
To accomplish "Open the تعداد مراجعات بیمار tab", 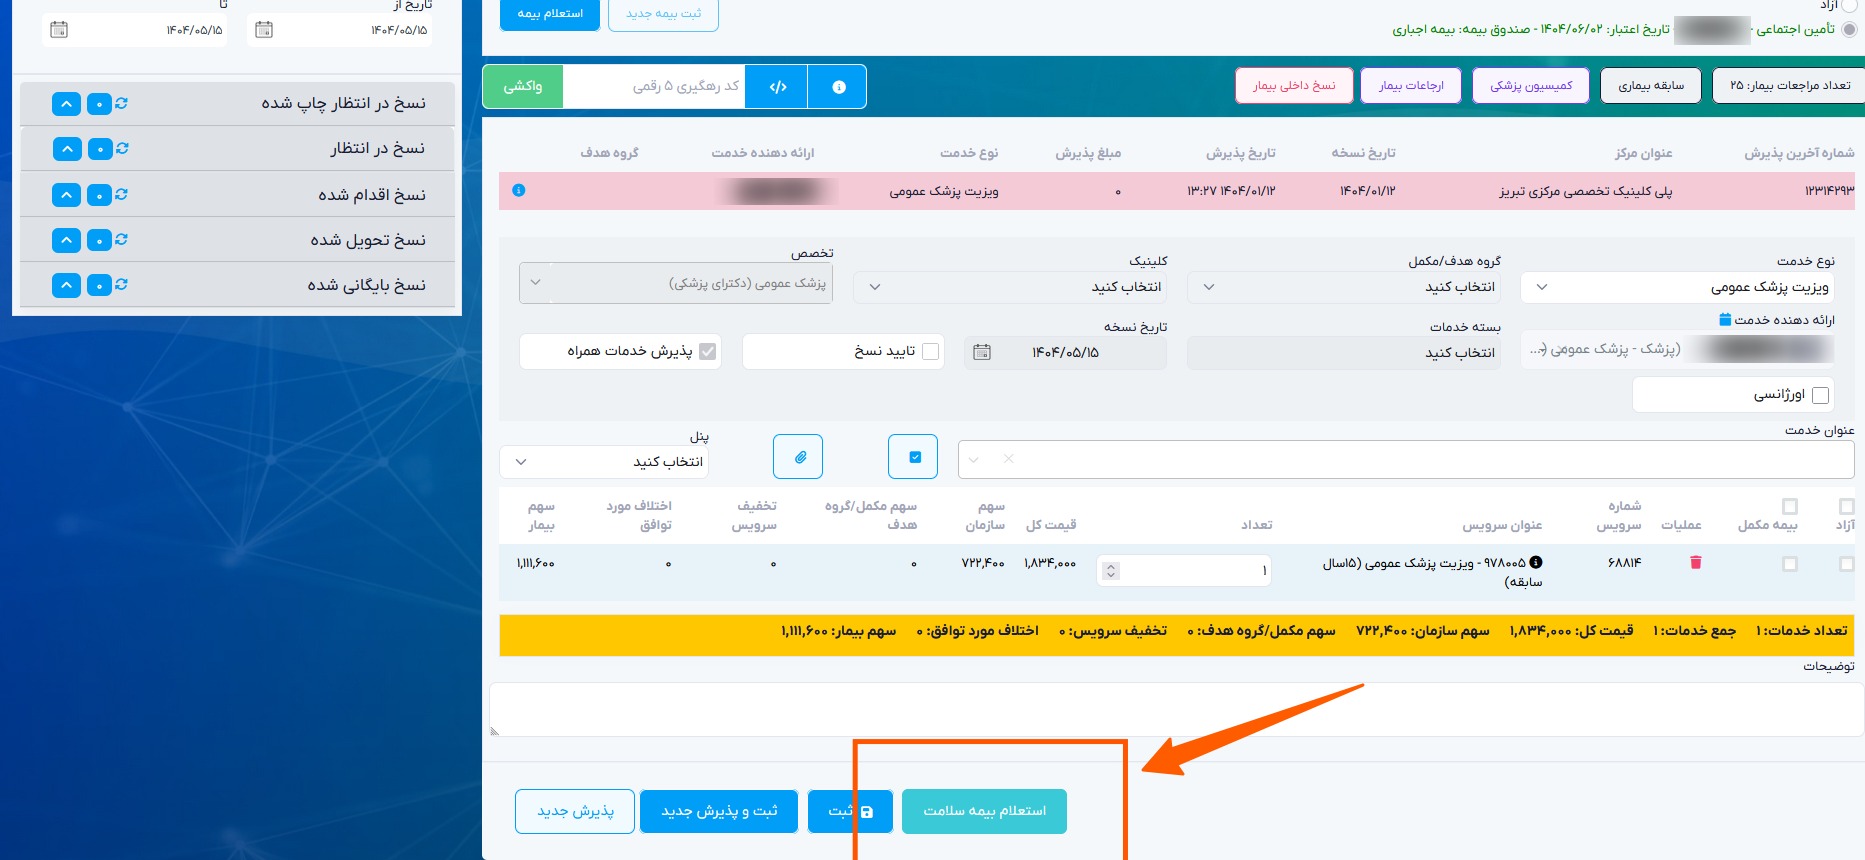I will coord(1789,86).
